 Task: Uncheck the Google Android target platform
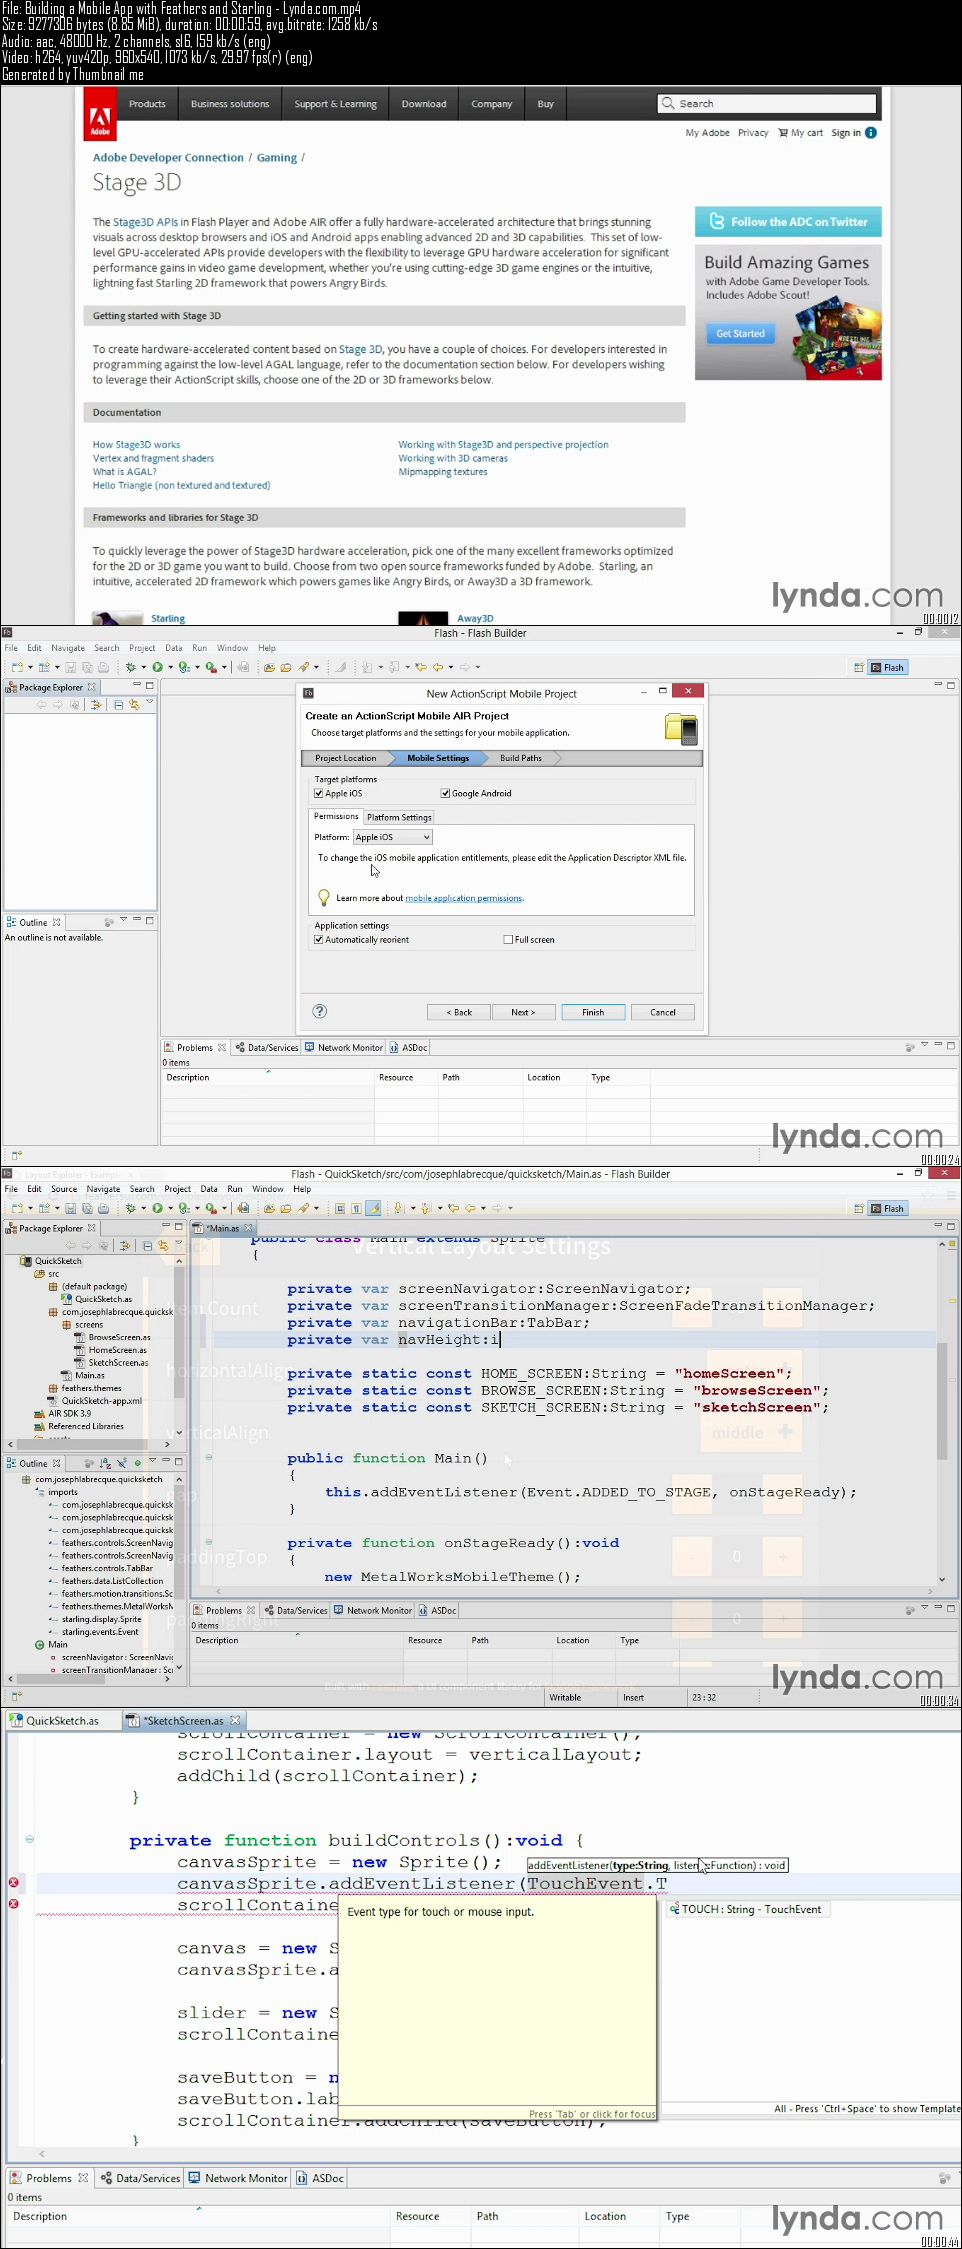point(445,793)
